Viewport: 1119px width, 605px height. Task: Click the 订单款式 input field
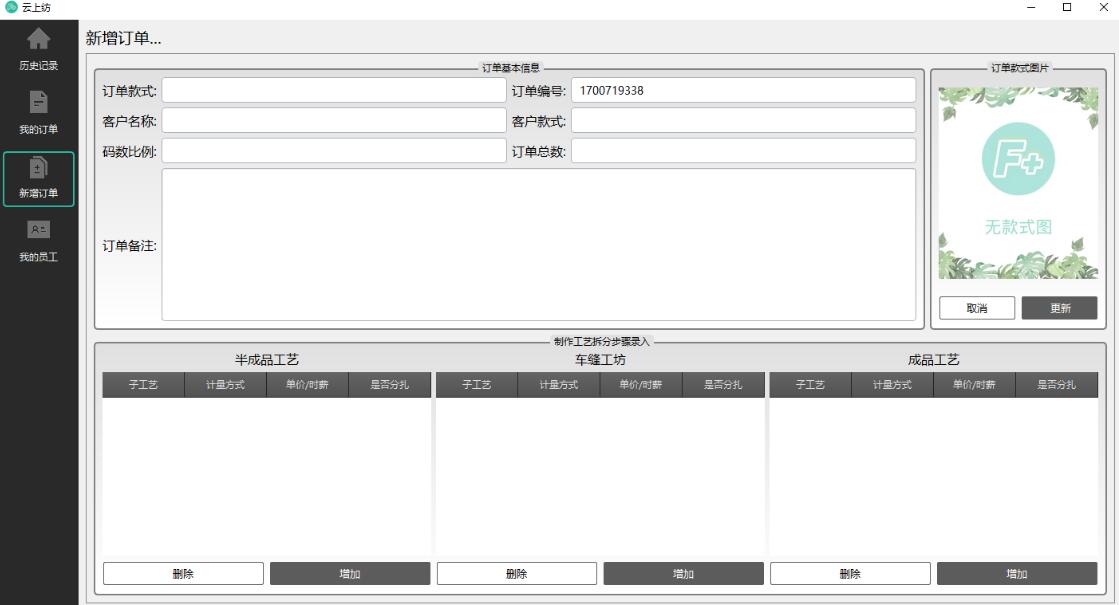(334, 91)
